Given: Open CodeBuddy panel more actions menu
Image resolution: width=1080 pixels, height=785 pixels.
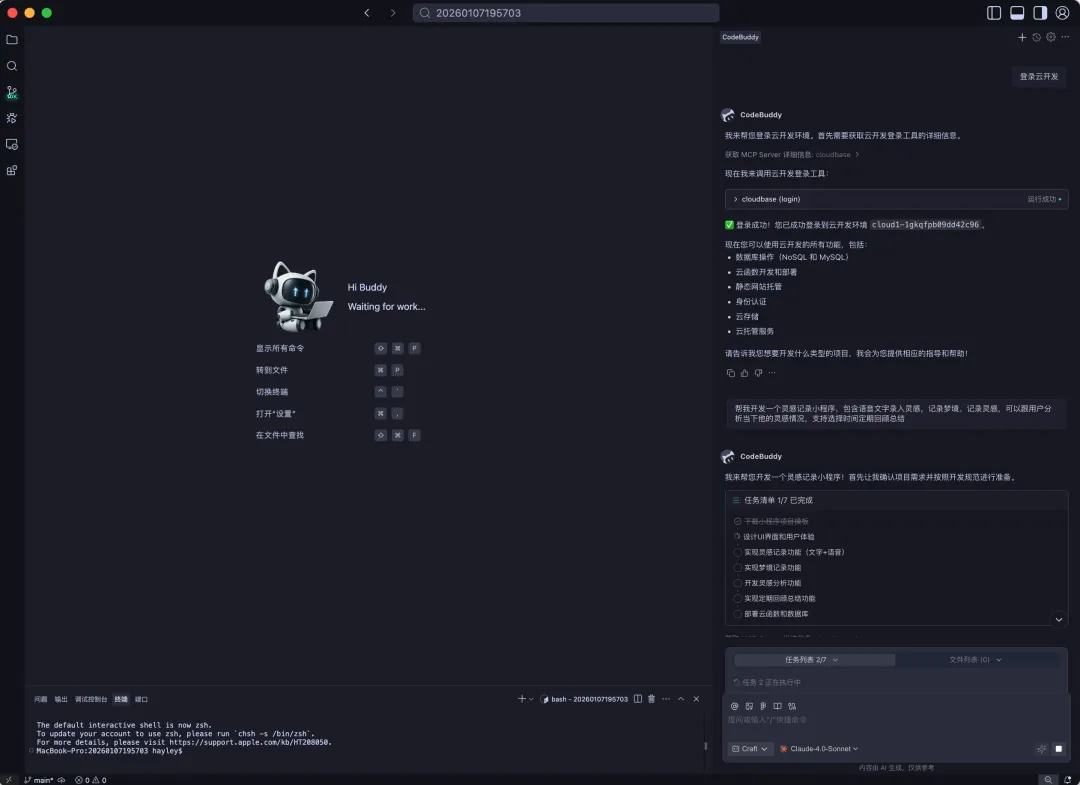Looking at the screenshot, I should click(x=1066, y=37).
